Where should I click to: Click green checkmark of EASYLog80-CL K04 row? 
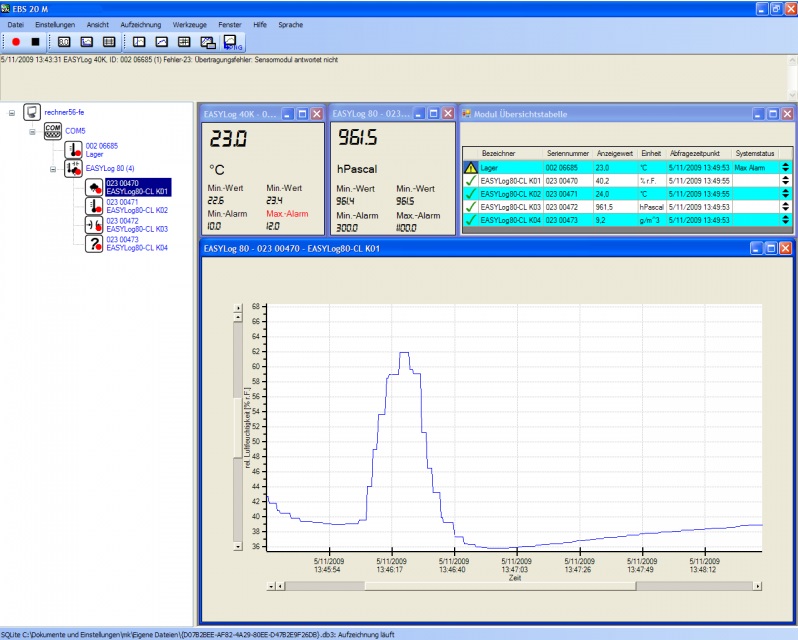coord(471,220)
